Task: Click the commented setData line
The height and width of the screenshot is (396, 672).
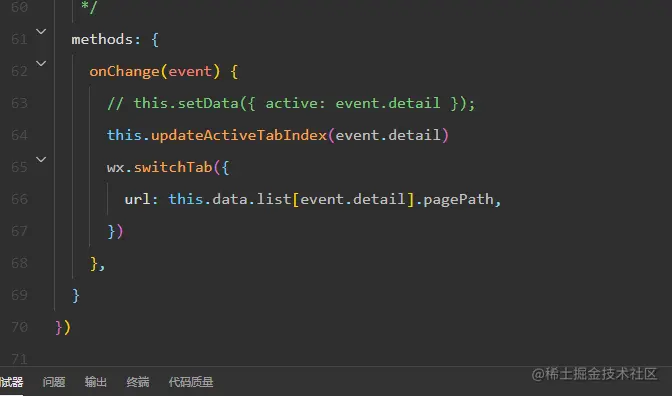Action: click(x=291, y=103)
